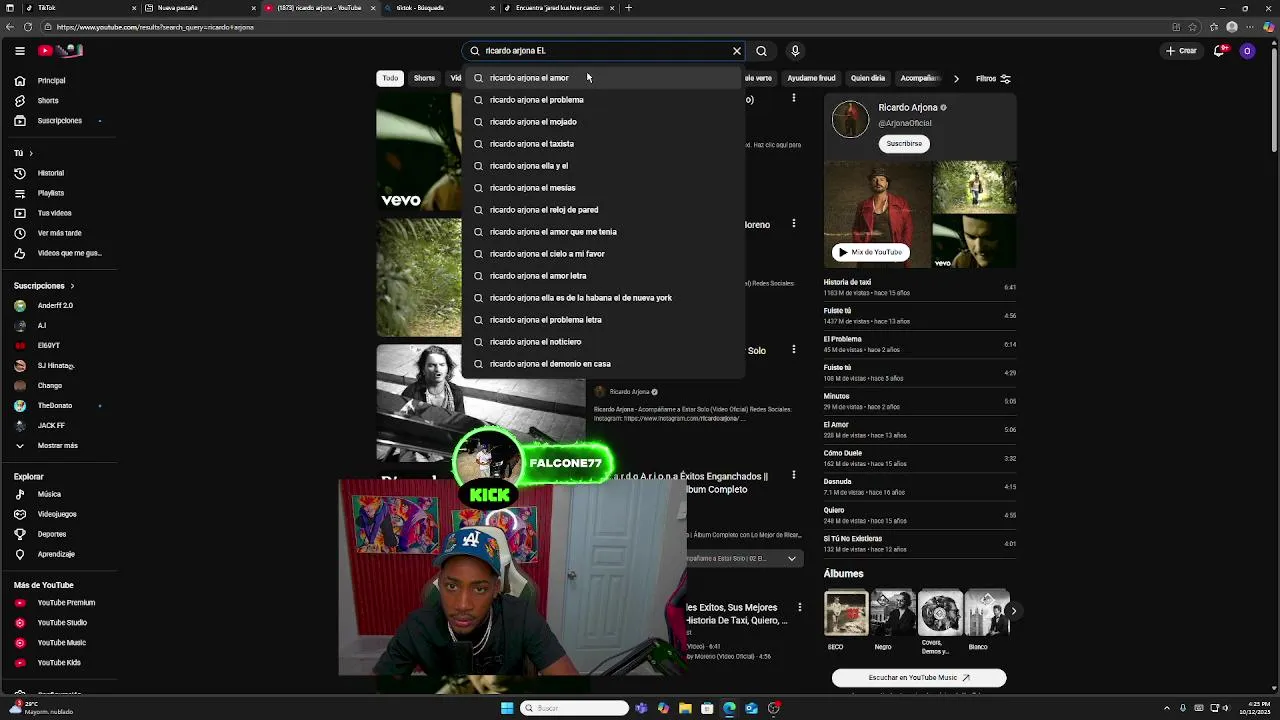Open Ver más tarde list
This screenshot has height=720, width=1280.
(59, 233)
